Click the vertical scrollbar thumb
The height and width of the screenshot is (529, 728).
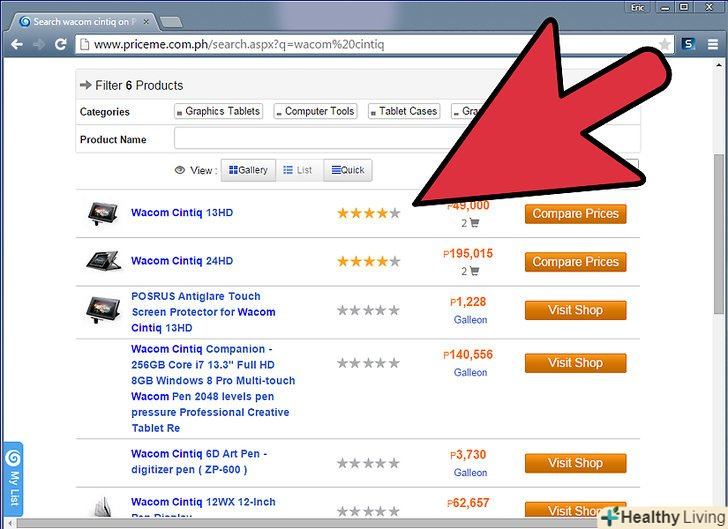719,234
